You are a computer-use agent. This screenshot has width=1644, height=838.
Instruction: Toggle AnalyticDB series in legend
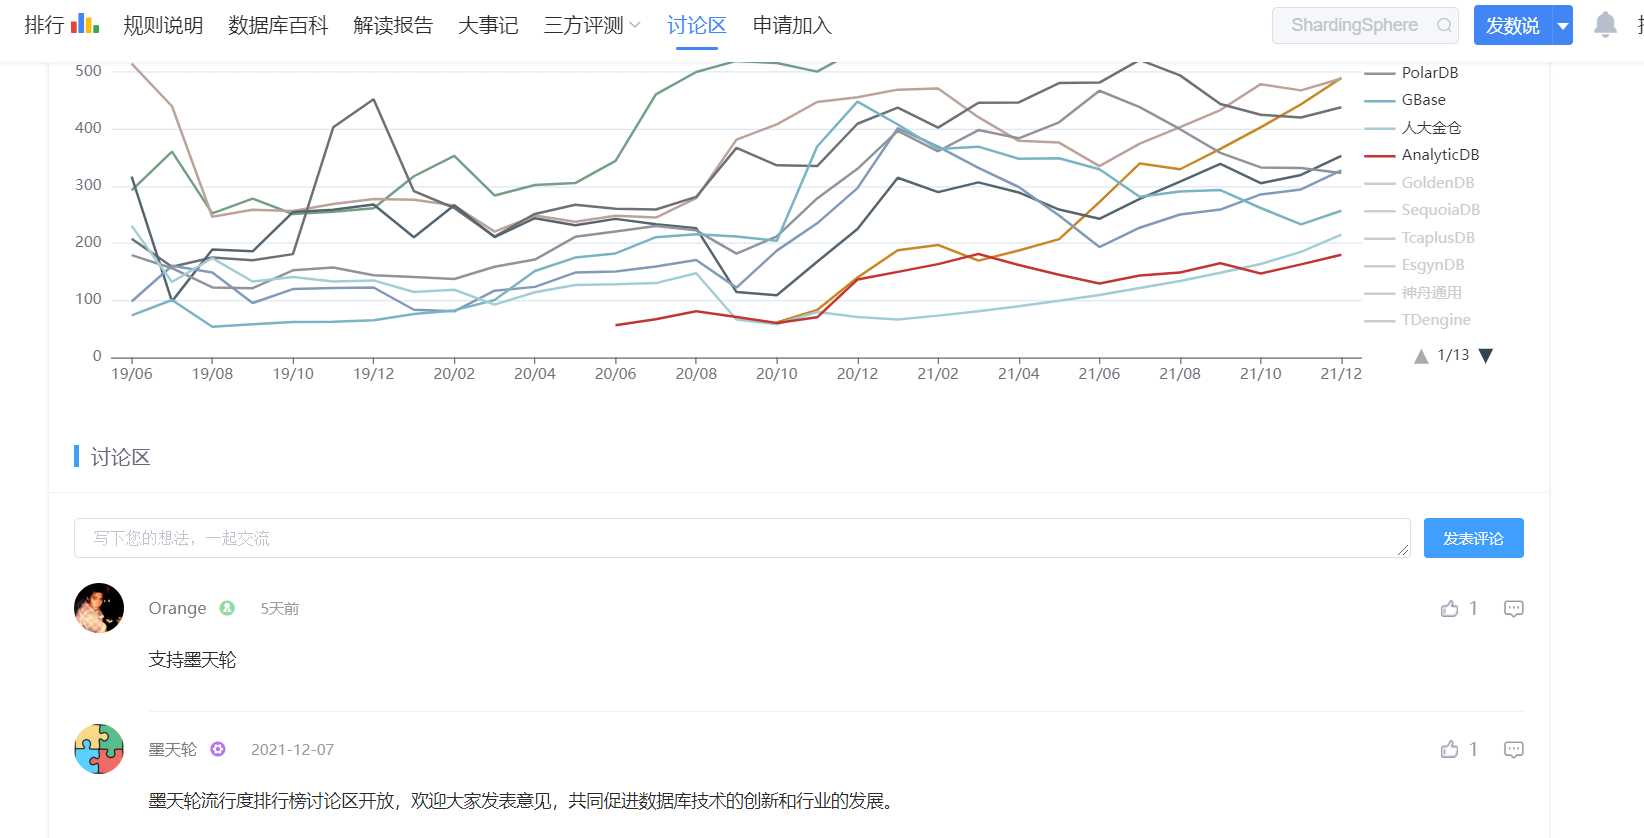1422,155
